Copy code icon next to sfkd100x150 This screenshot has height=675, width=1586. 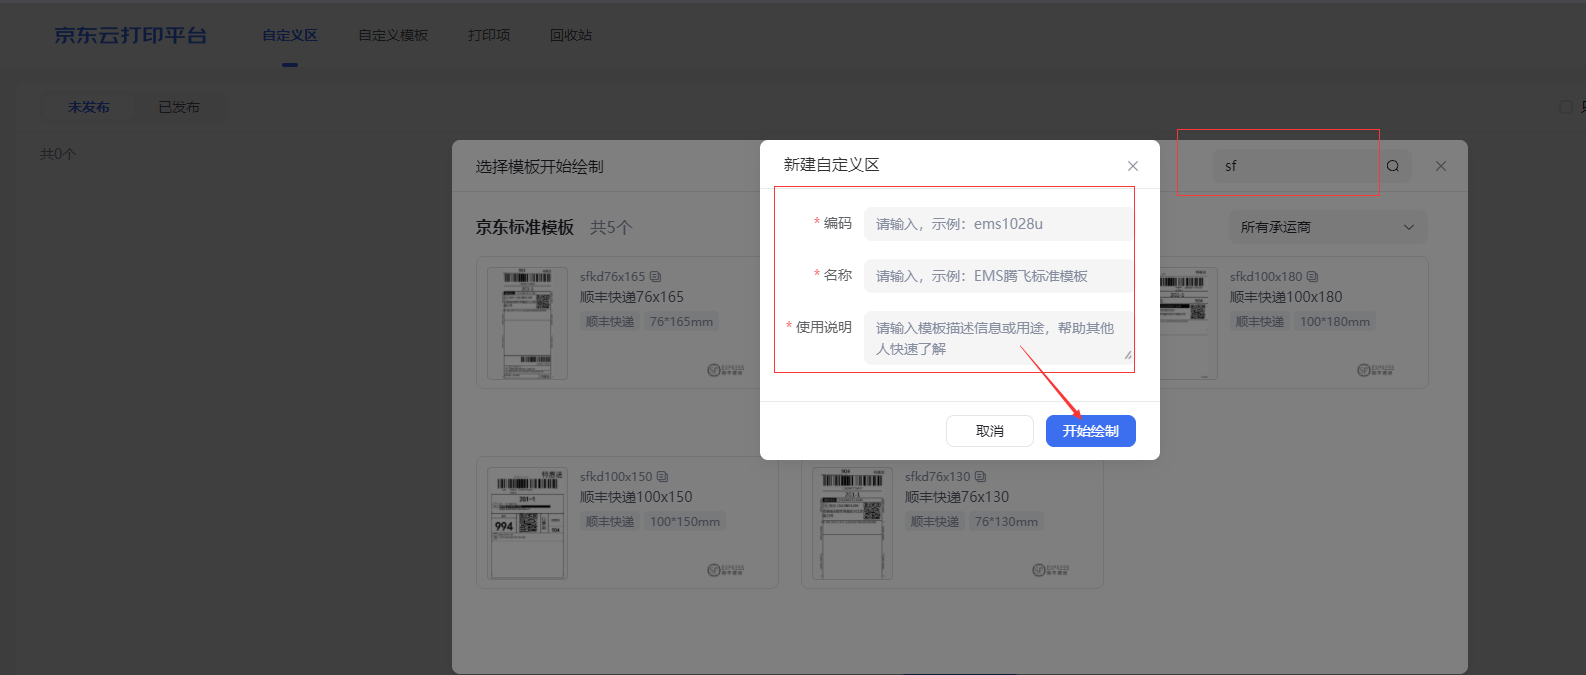point(662,477)
